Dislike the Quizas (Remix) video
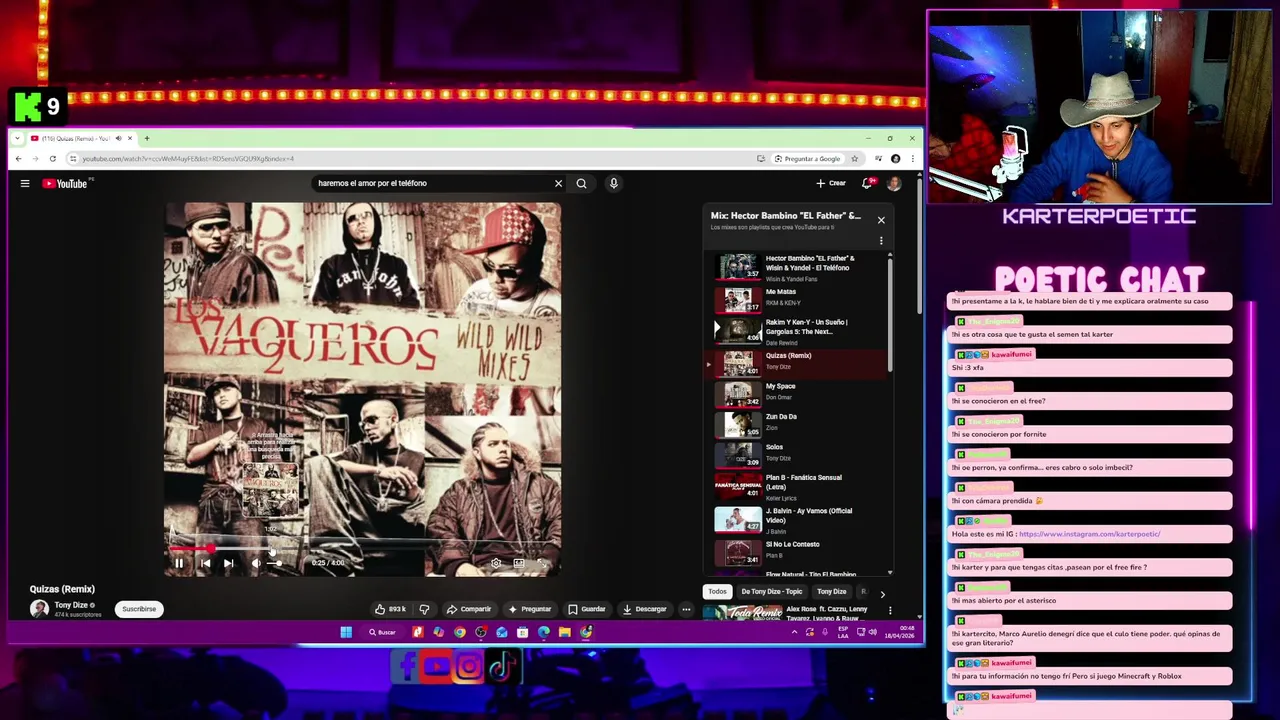 (424, 609)
